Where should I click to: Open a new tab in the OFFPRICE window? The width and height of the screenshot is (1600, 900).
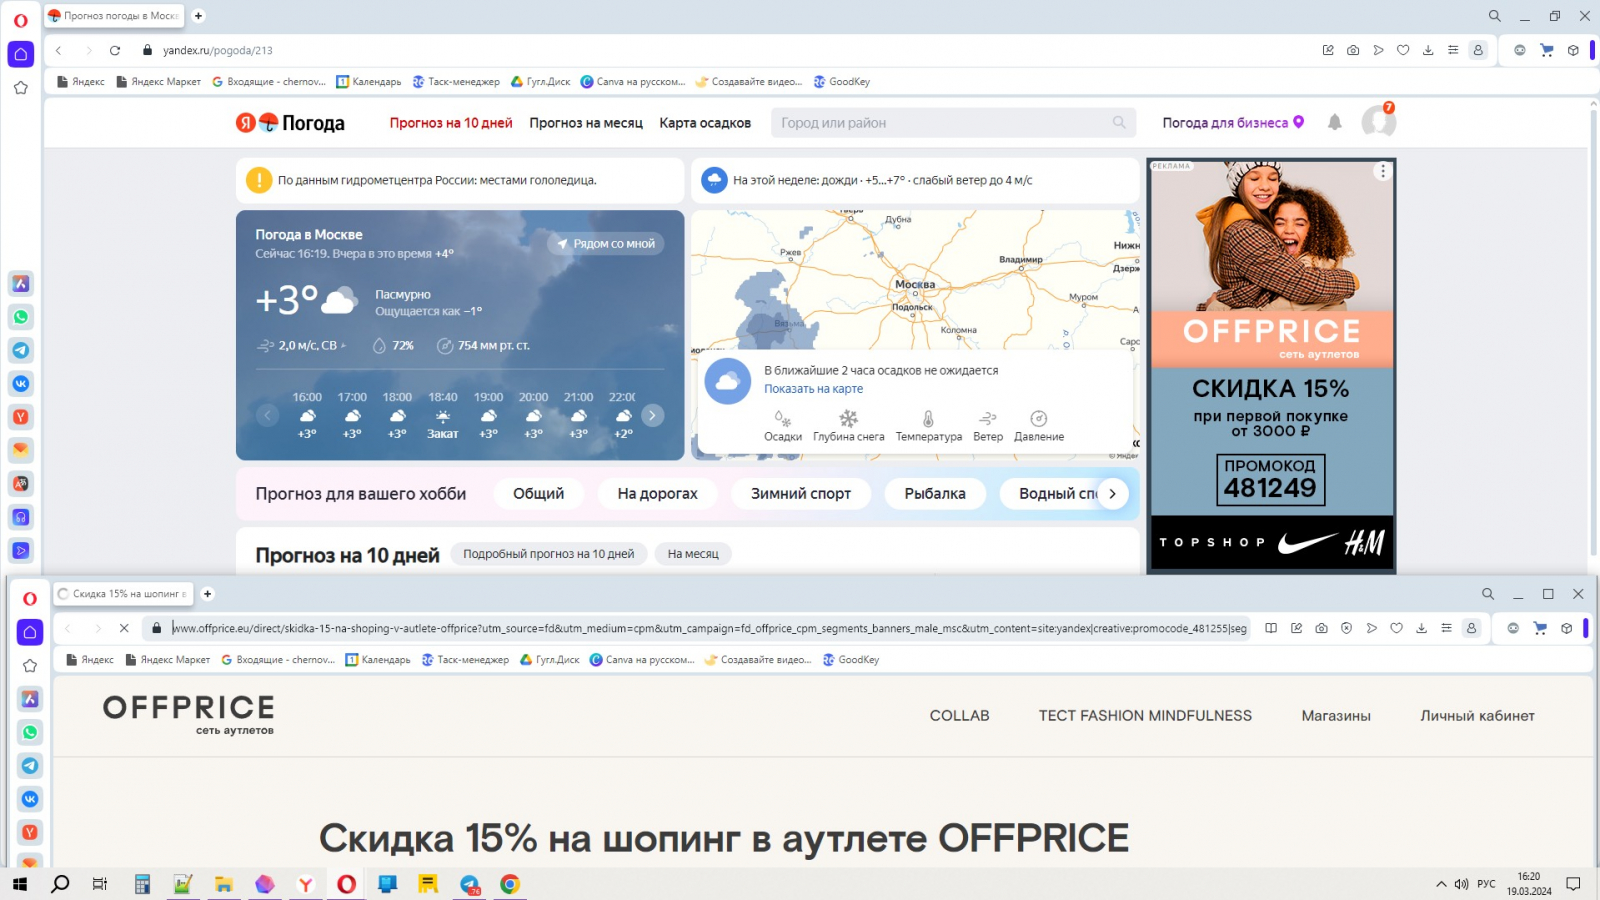(x=208, y=594)
